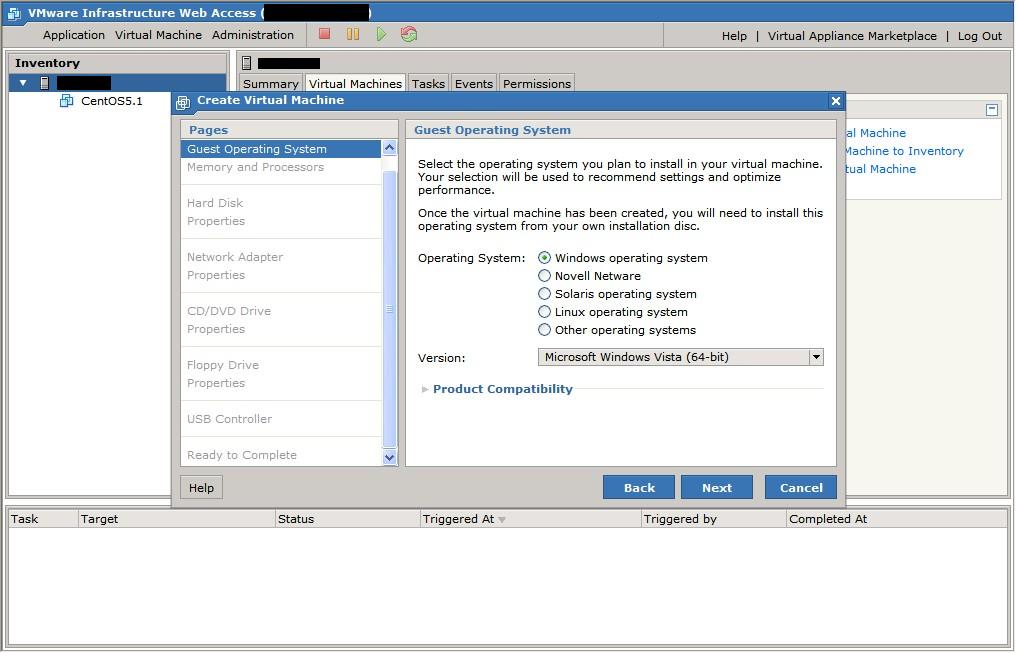Collapse the Commands panel with minus icon
1016x653 pixels.
[991, 110]
